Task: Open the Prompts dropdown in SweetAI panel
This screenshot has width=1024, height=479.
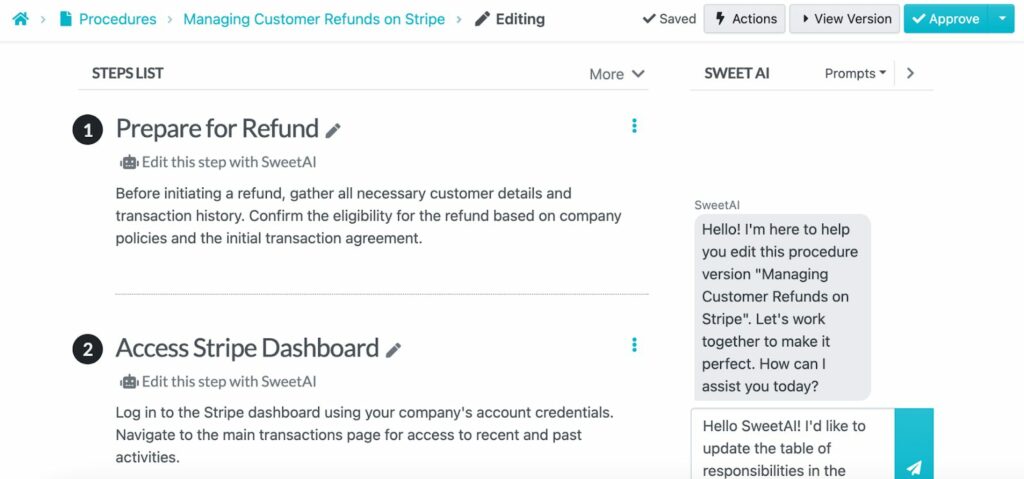Action: (855, 73)
